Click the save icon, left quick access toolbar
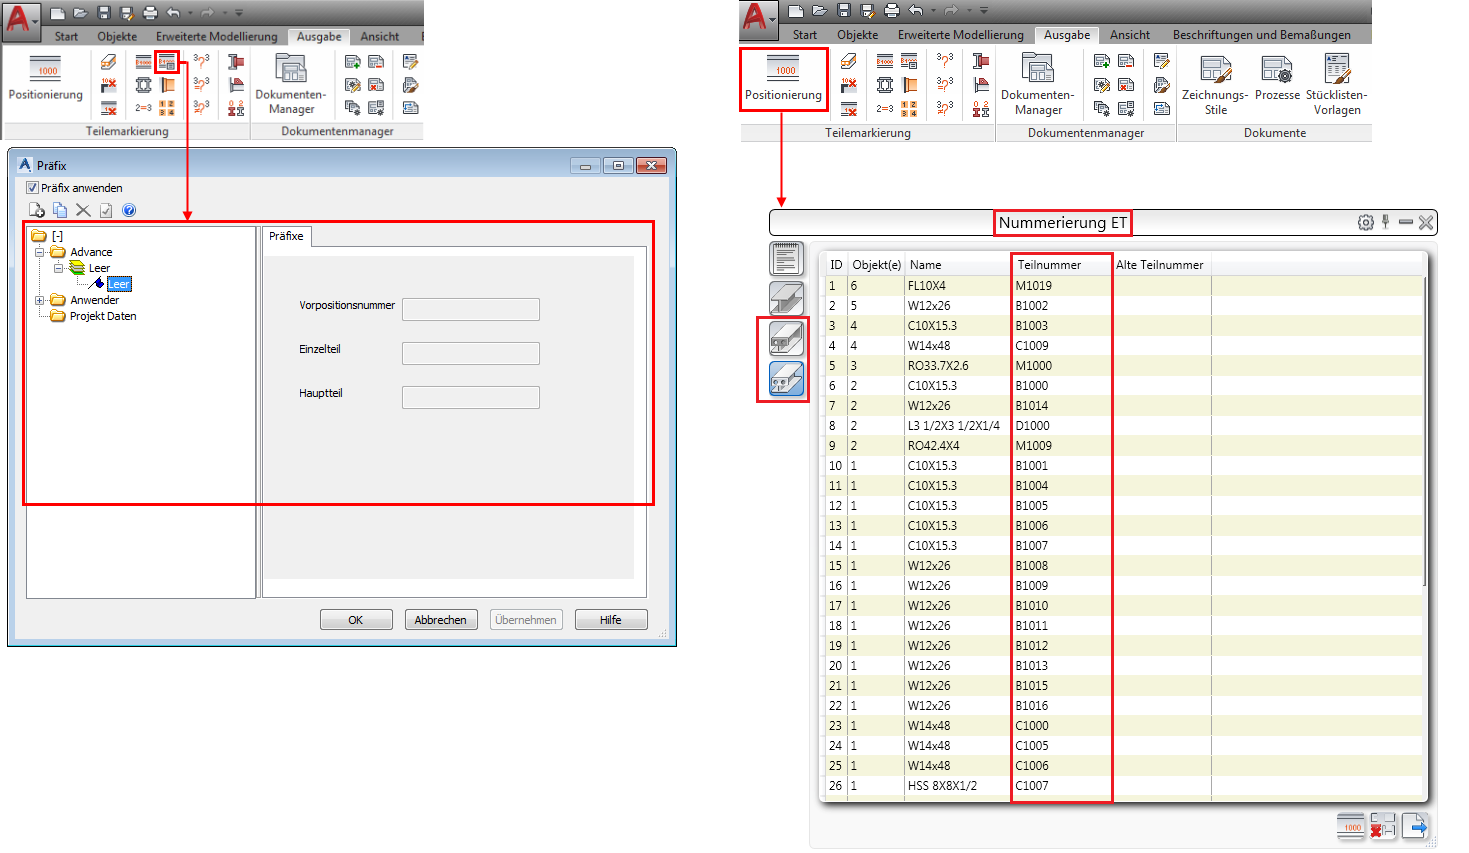Screen dimensions: 1469x853 coord(104,13)
